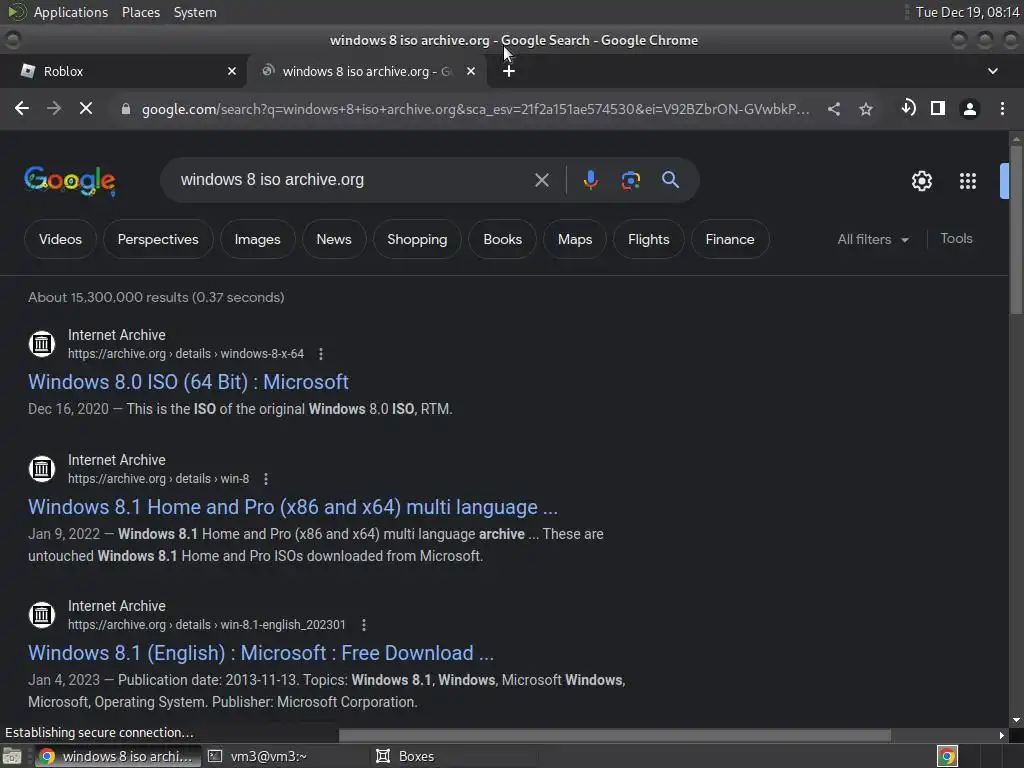Close the windows 8 iso search tab
Image resolution: width=1024 pixels, height=768 pixels.
click(x=471, y=71)
